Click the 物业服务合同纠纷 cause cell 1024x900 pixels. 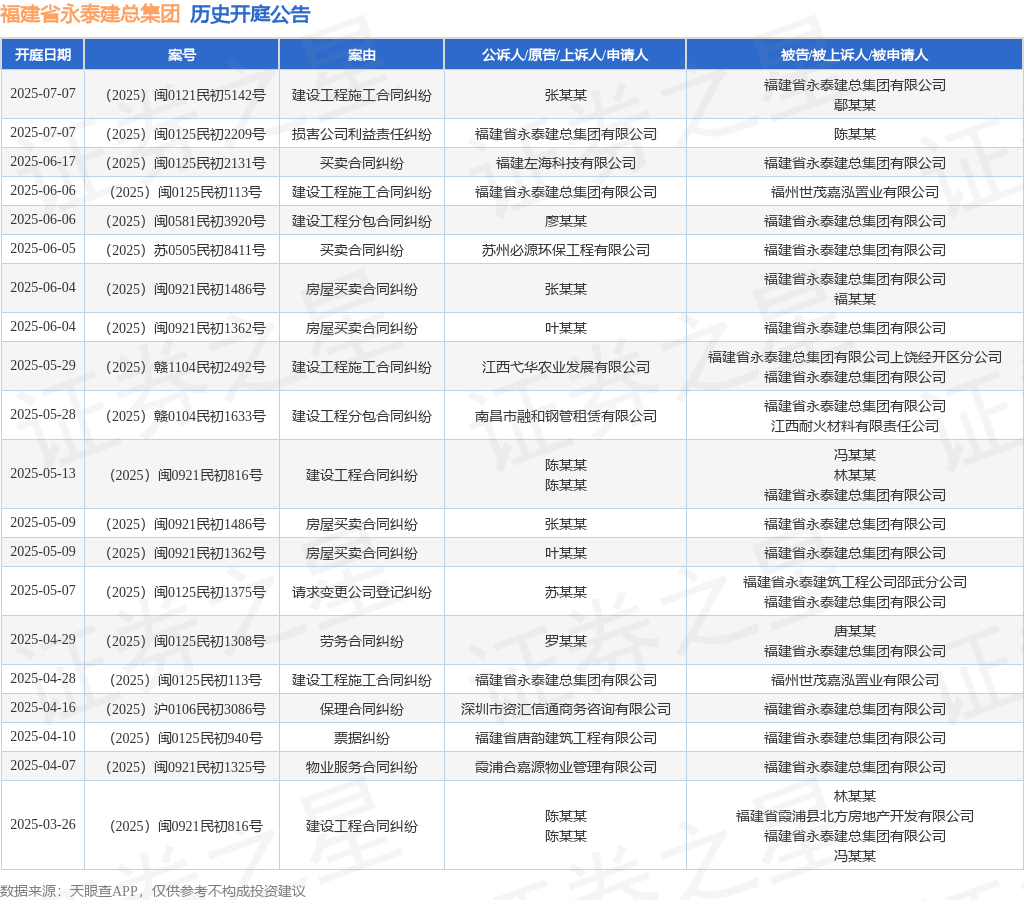click(362, 767)
